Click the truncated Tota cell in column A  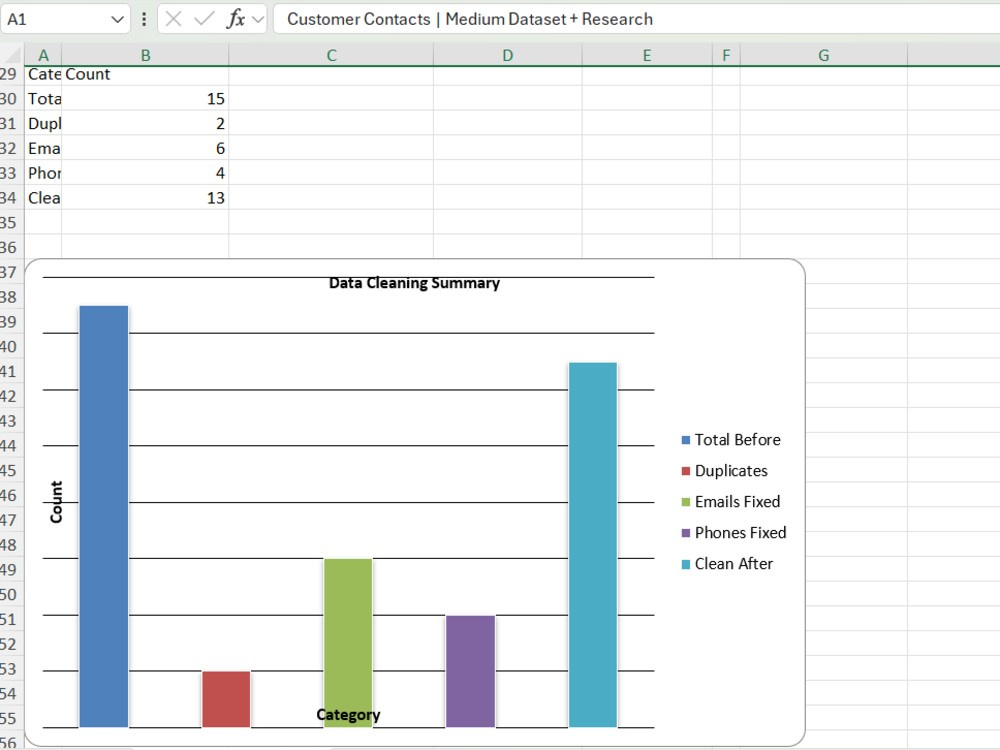click(43, 98)
